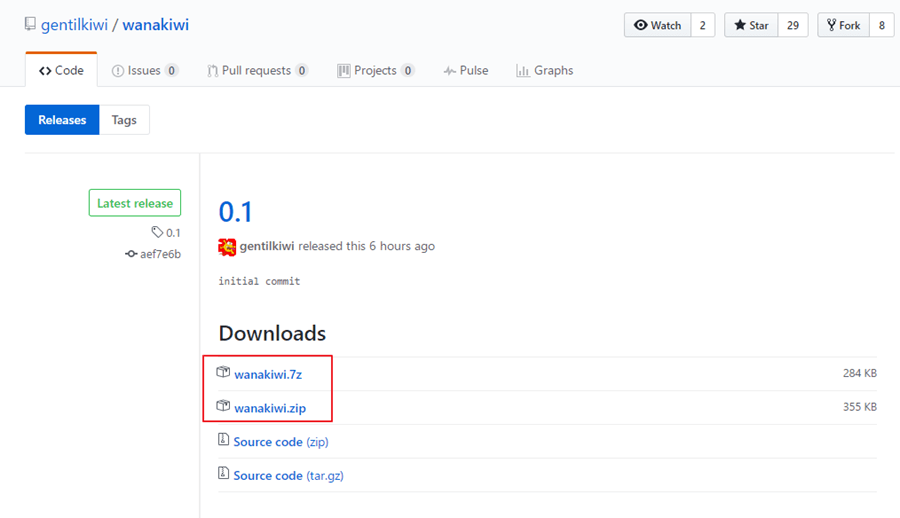Fork the repository
900x518 pixels.
[x=844, y=25]
